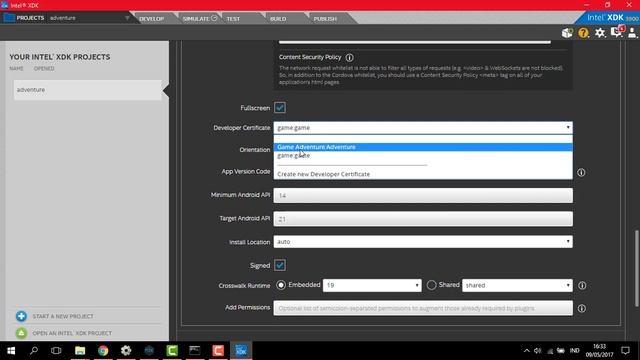
Task: Open Task View in the taskbar
Action: (56, 351)
